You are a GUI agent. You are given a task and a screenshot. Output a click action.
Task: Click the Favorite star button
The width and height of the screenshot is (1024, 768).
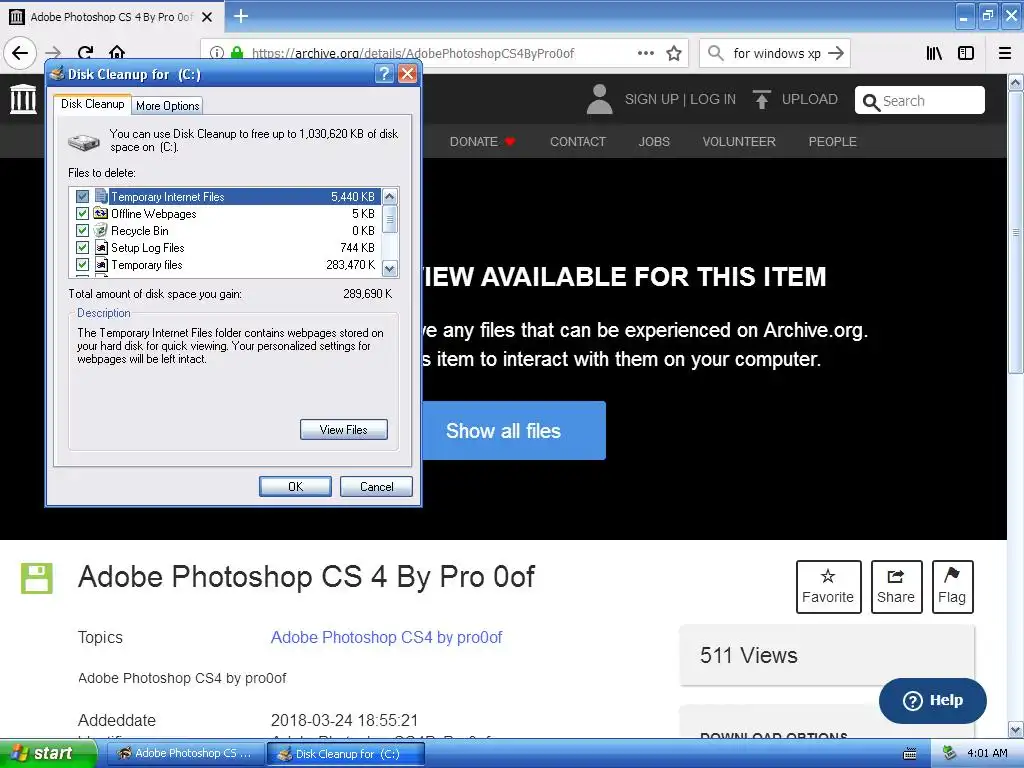coord(828,586)
